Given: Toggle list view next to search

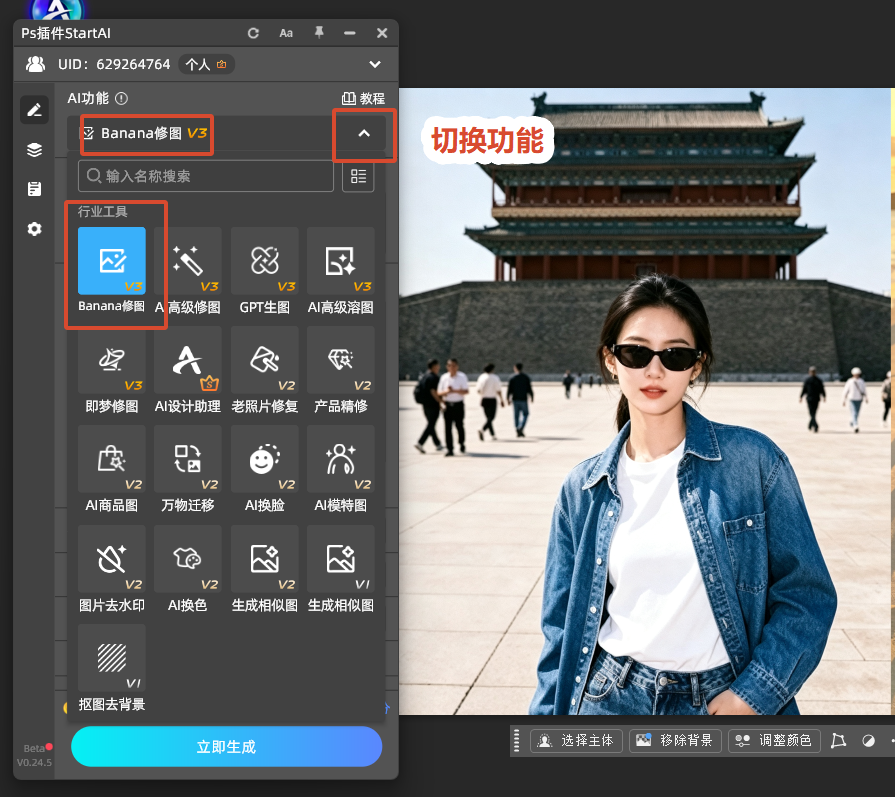Looking at the screenshot, I should [x=358, y=176].
